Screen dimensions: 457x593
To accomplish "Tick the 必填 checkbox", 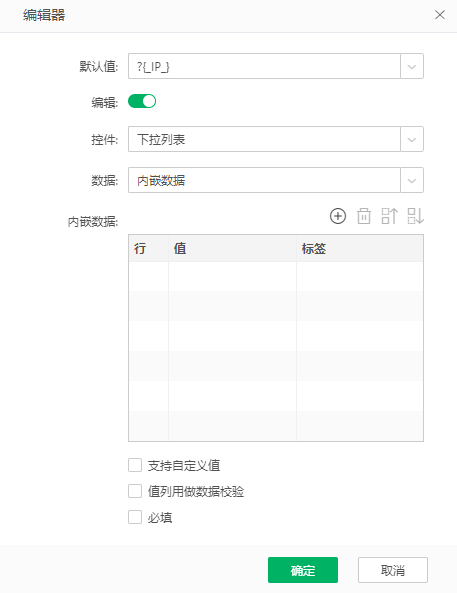I will click(x=135, y=517).
